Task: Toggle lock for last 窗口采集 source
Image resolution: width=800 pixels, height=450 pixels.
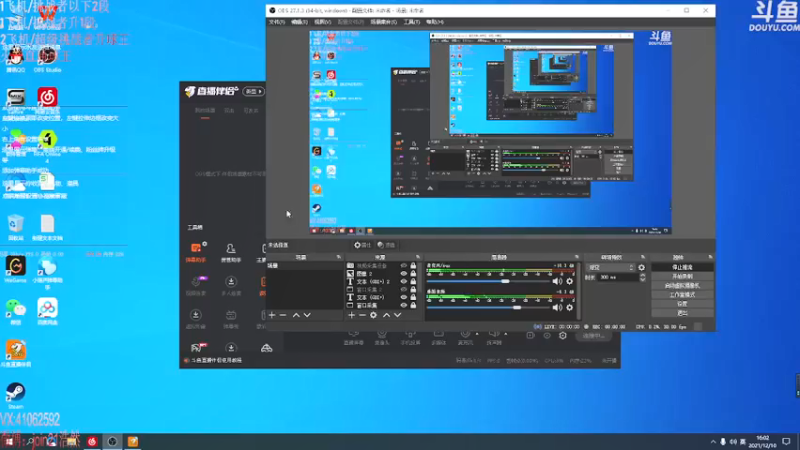Action: pyautogui.click(x=413, y=305)
